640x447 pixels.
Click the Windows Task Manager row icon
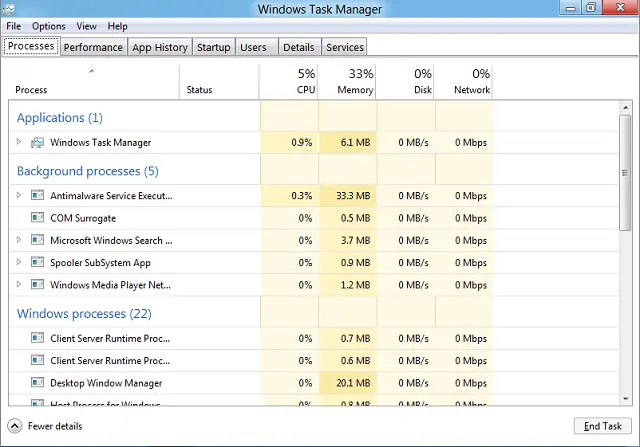click(37, 142)
